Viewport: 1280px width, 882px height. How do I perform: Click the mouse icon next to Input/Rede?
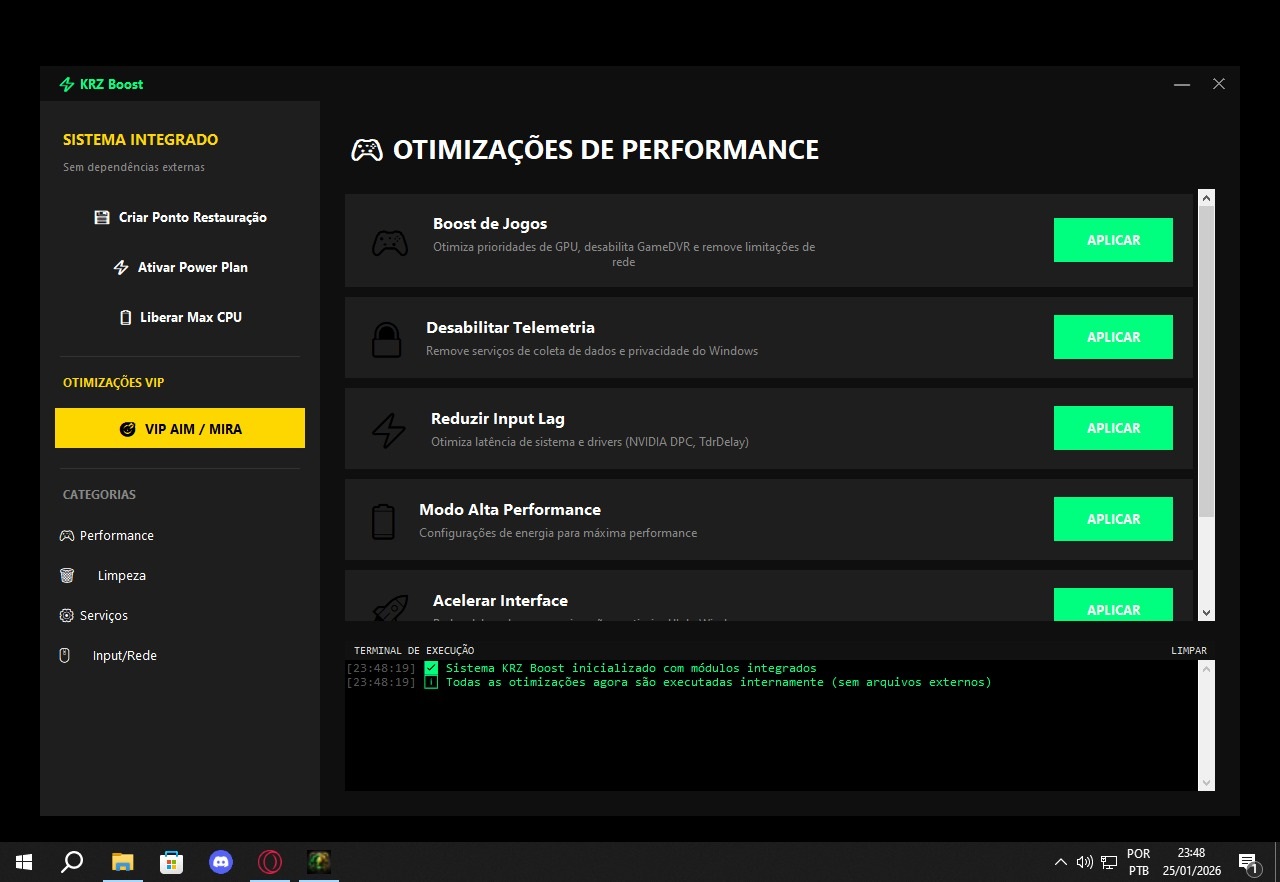pos(64,655)
